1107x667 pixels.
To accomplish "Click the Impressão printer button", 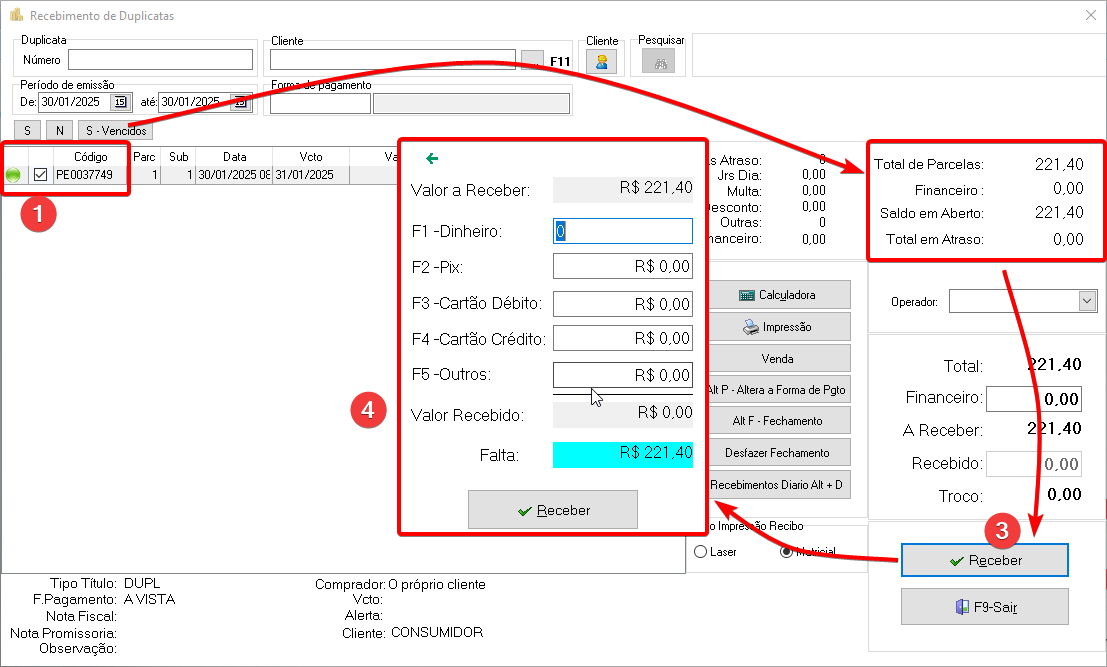I will [777, 327].
